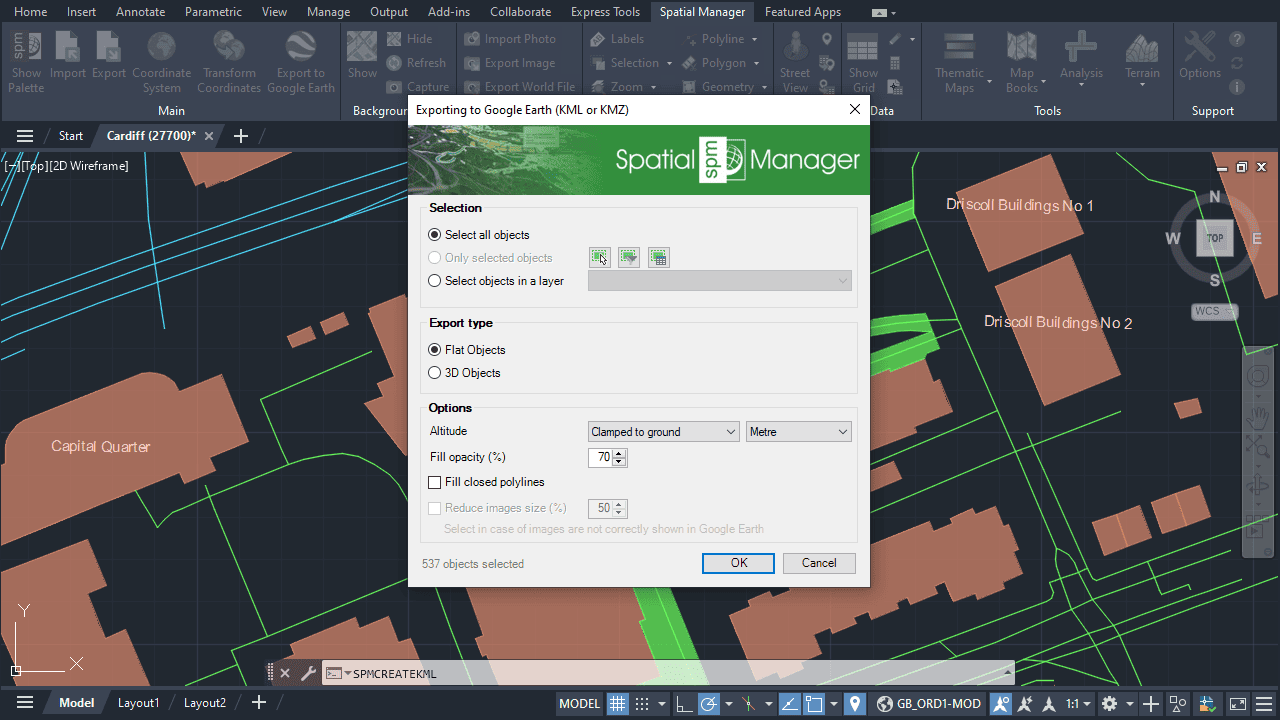Click the Fill opacity percentage field

600,457
